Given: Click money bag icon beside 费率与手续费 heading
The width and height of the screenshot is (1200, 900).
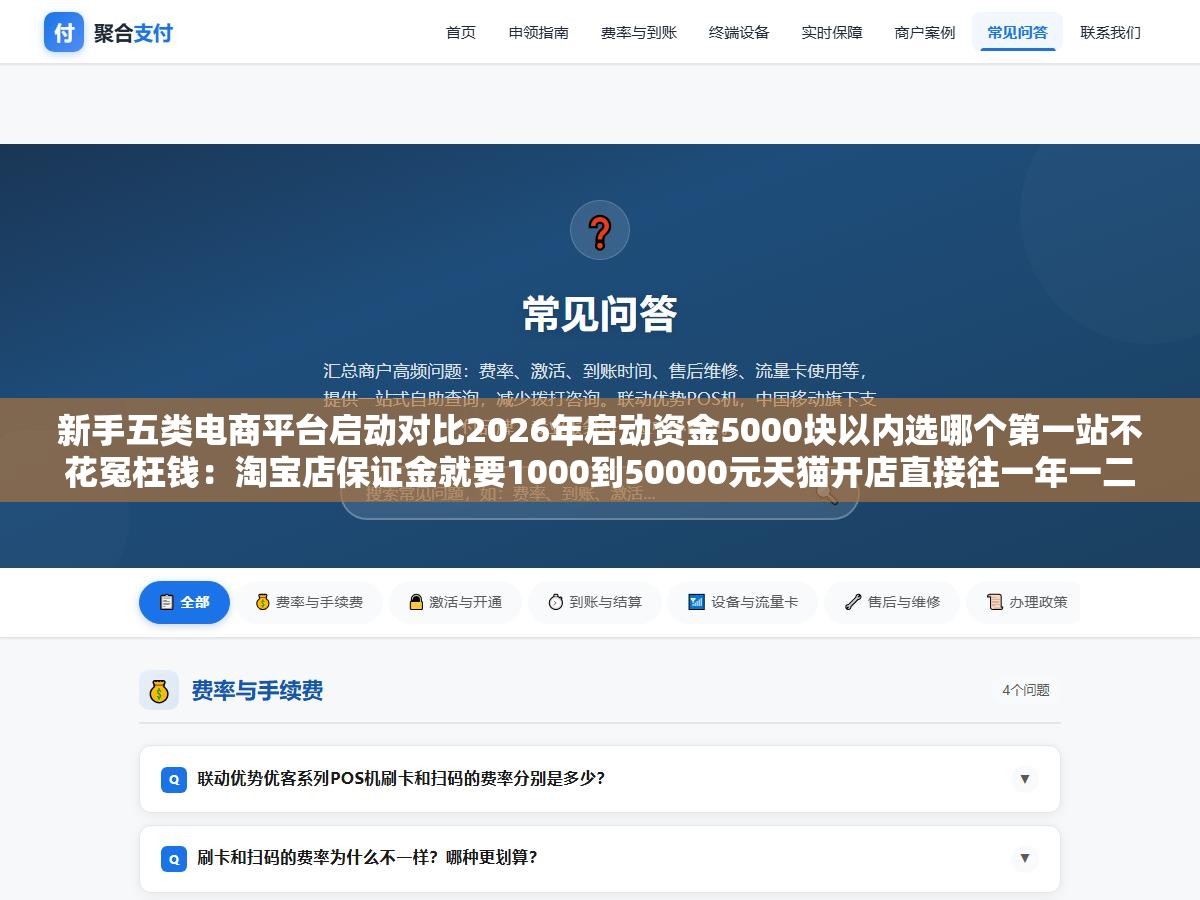Looking at the screenshot, I should (x=159, y=690).
